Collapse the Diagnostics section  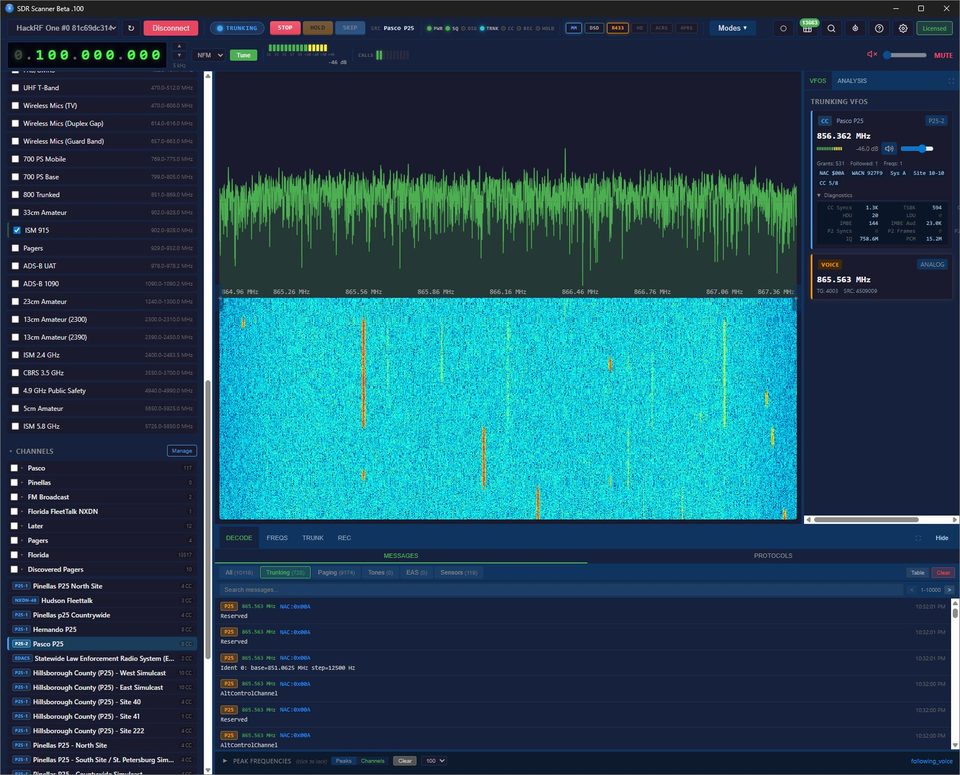834,195
